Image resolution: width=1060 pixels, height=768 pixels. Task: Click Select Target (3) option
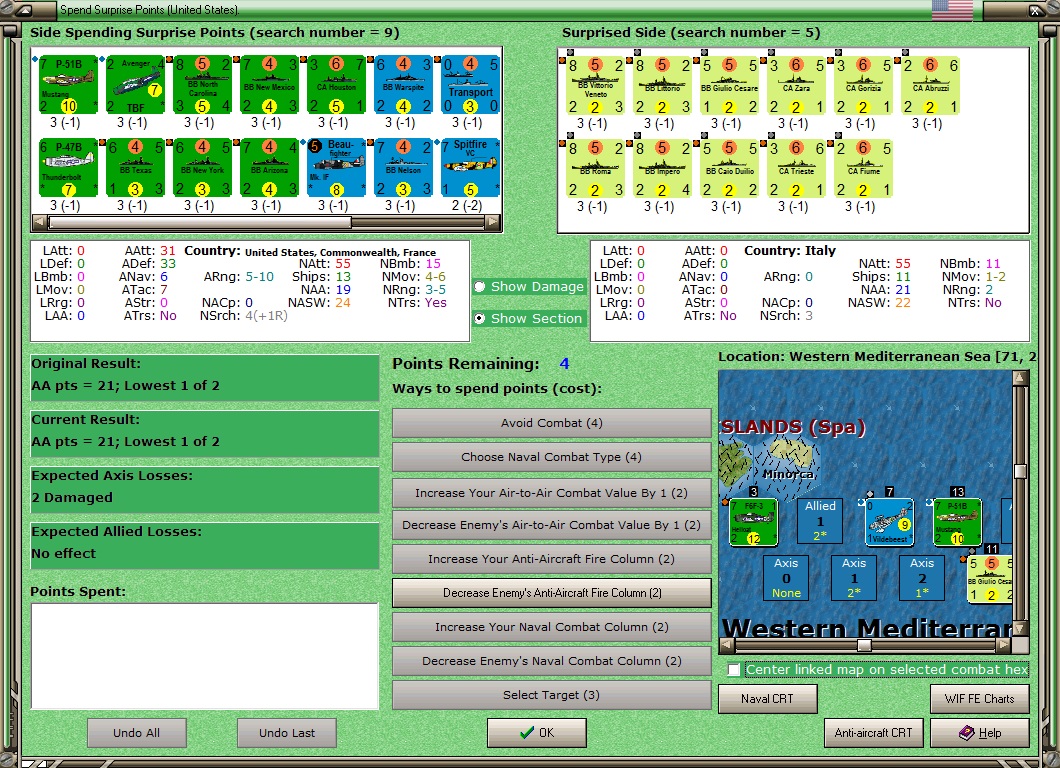click(x=552, y=695)
